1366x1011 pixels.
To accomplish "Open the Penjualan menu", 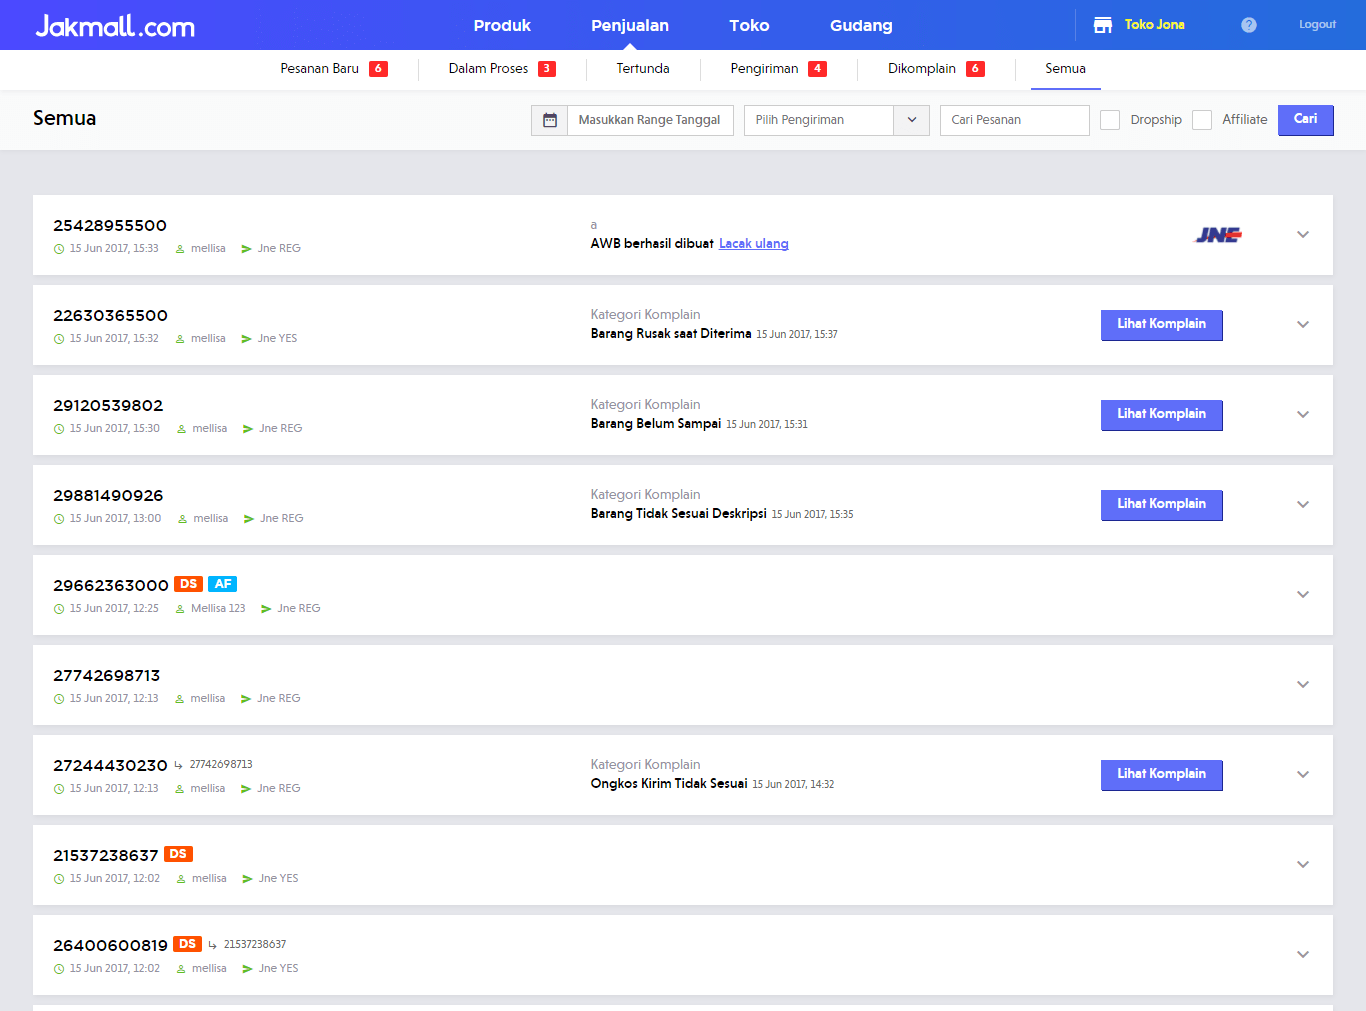I will (630, 25).
